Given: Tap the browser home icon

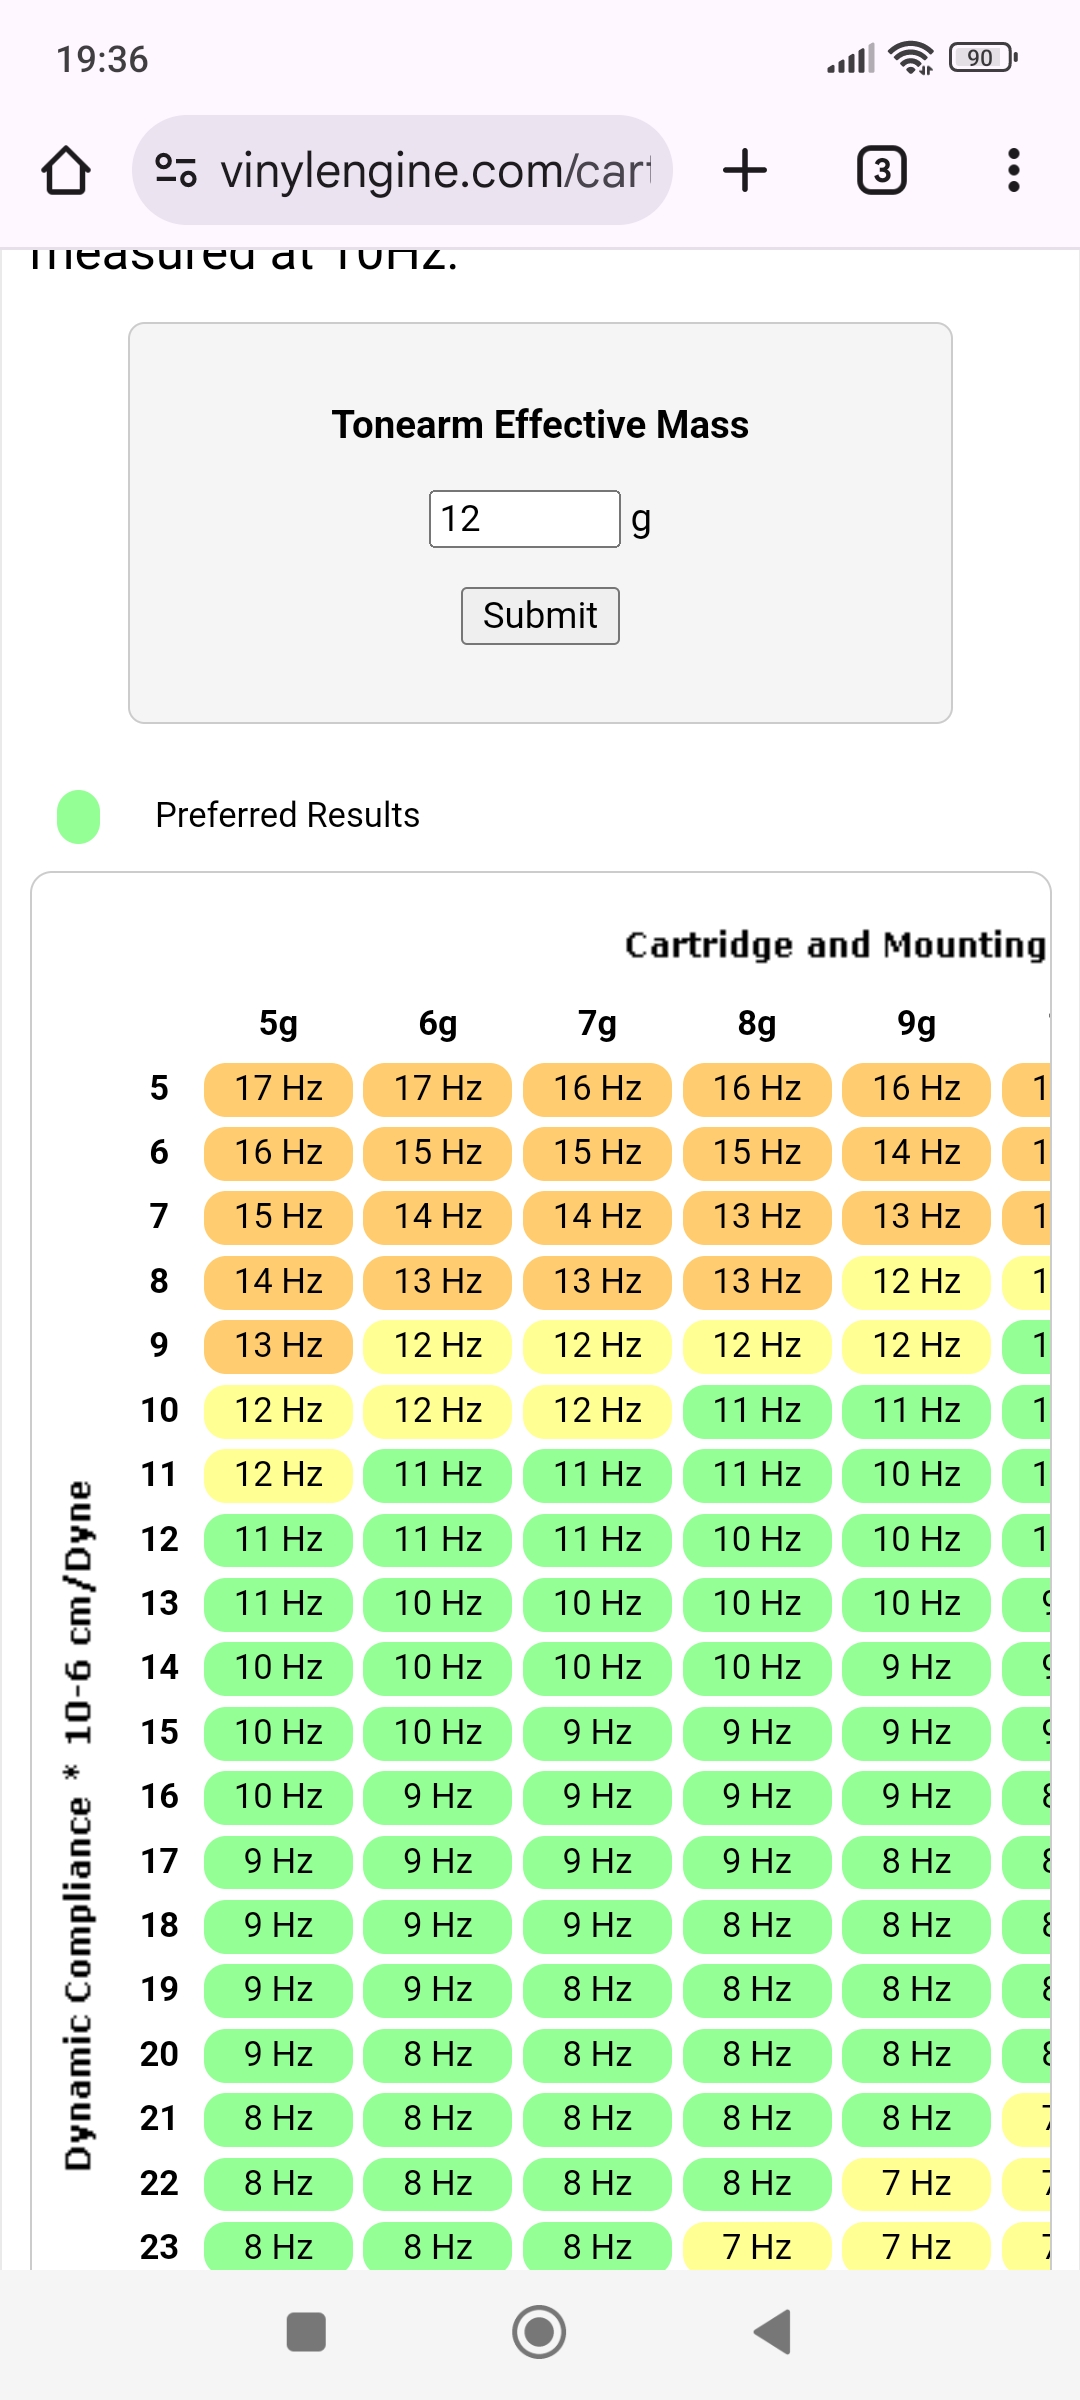Looking at the screenshot, I should click(x=66, y=170).
